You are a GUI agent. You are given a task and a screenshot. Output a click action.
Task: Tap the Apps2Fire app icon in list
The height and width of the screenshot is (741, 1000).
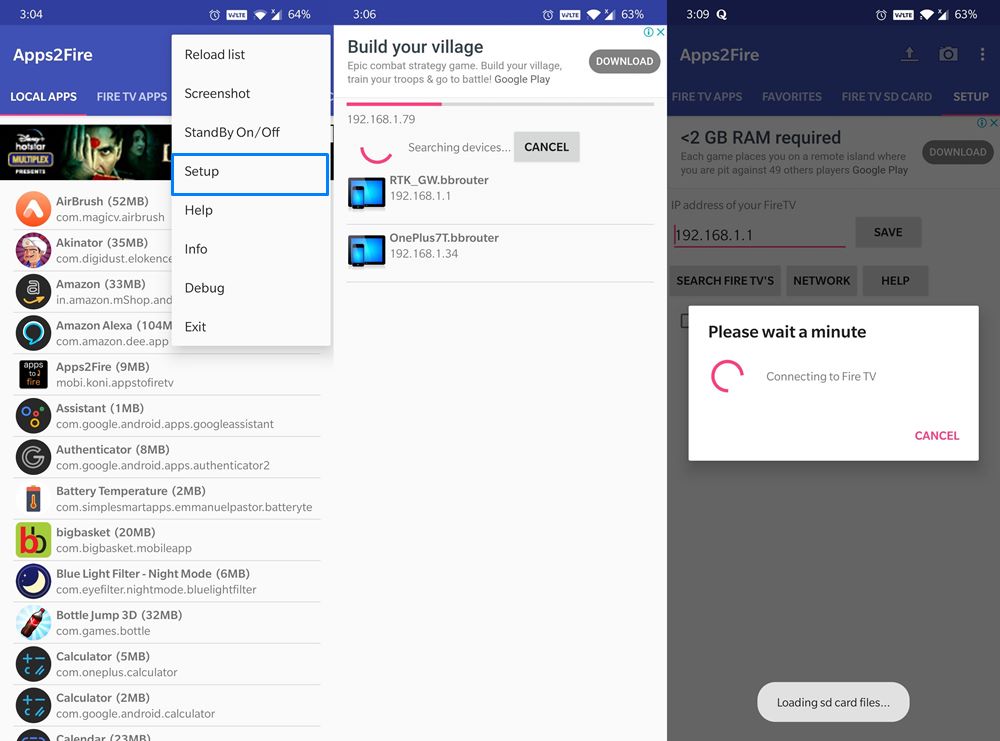coord(33,374)
